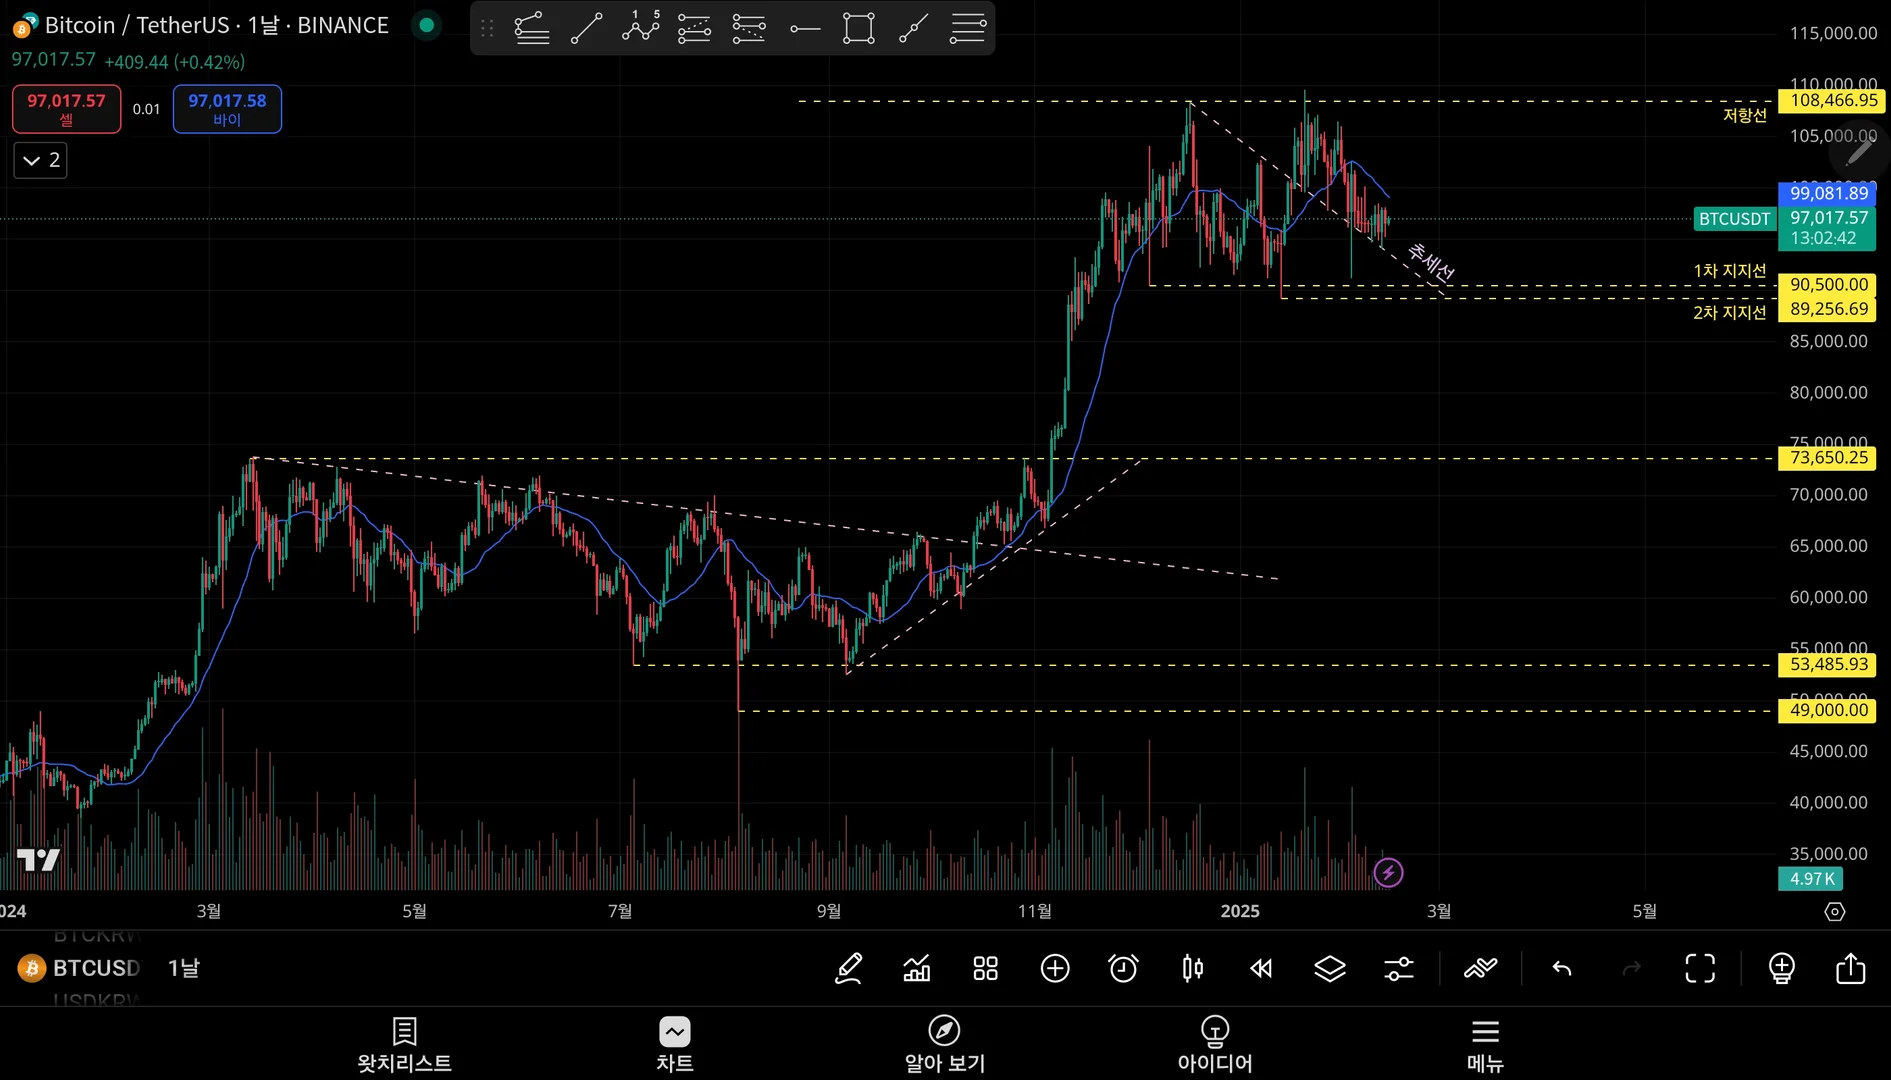Tap the wavy double-line icon

click(x=1480, y=968)
